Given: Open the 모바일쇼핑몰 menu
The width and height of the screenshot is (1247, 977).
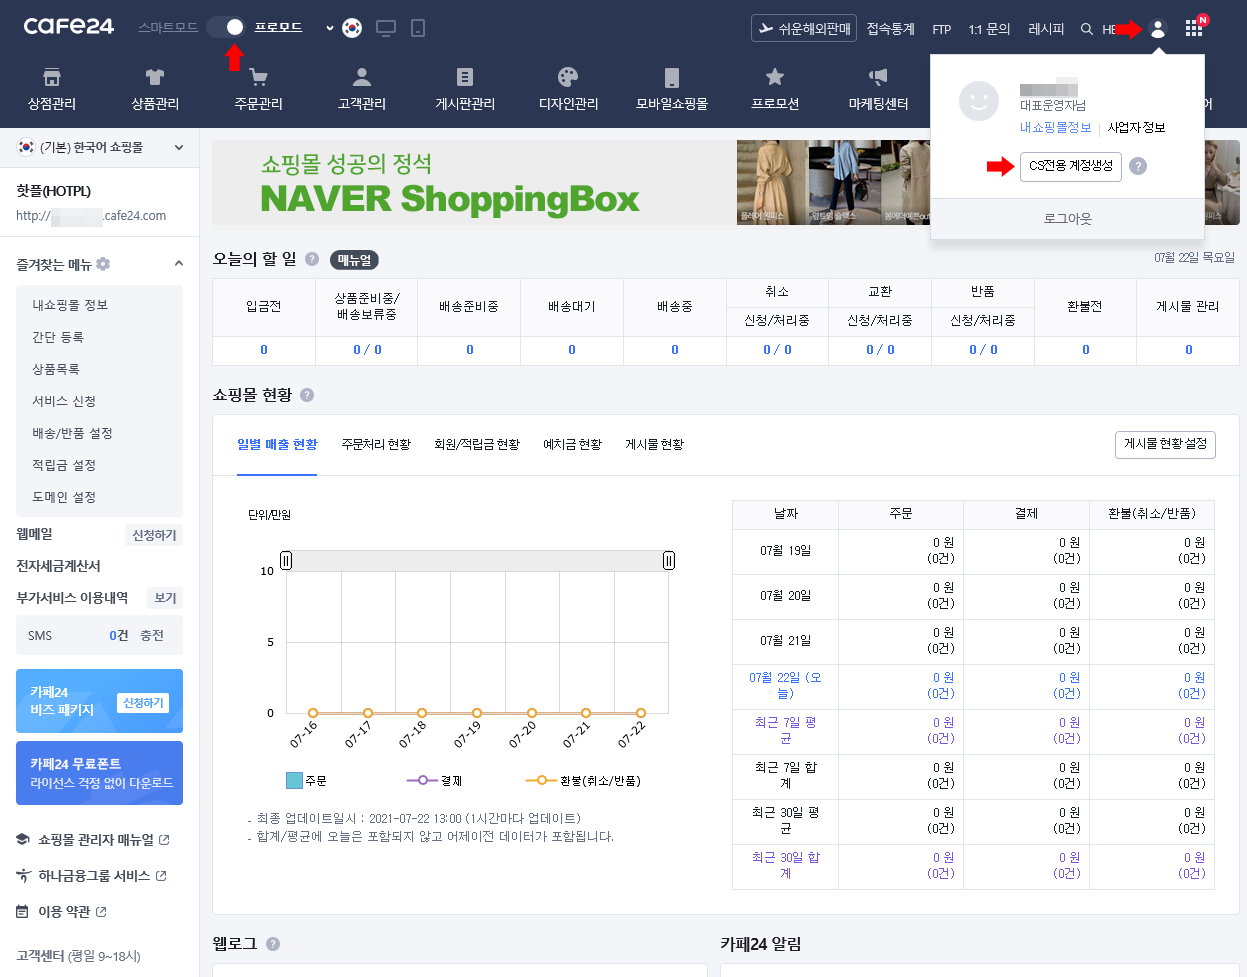Looking at the screenshot, I should pos(672,89).
